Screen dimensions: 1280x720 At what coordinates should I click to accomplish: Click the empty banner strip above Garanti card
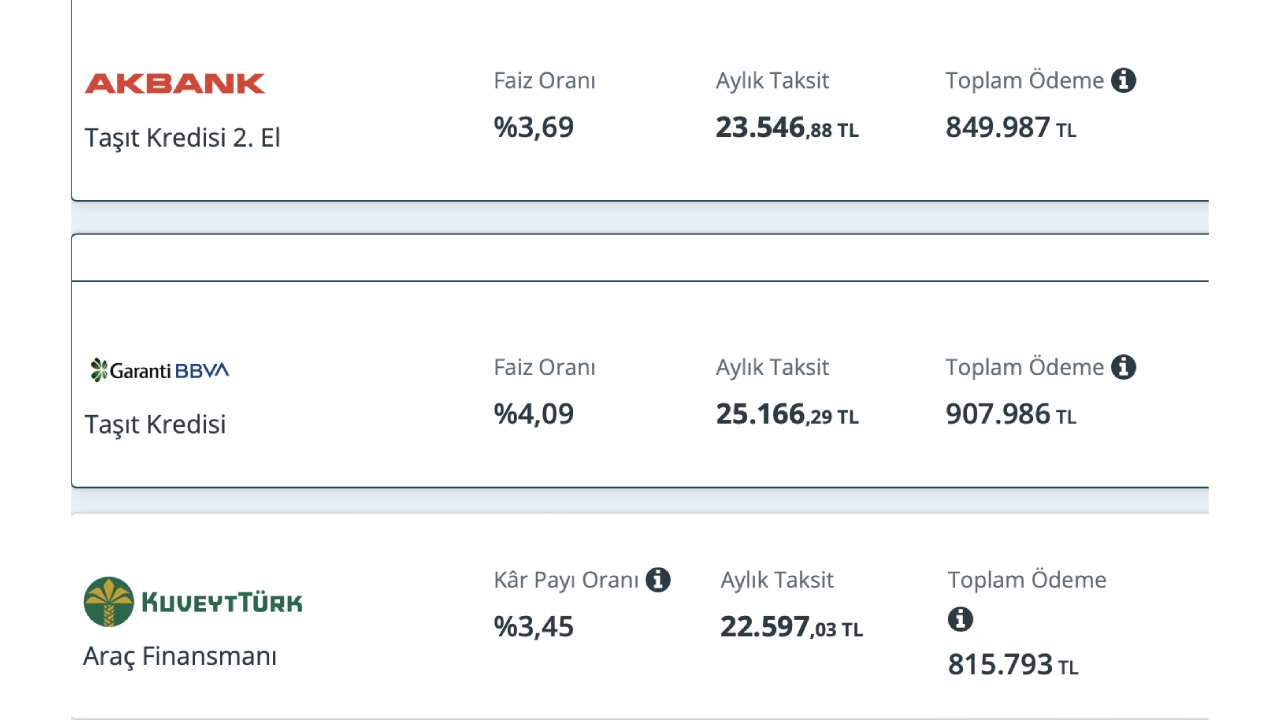[640, 258]
